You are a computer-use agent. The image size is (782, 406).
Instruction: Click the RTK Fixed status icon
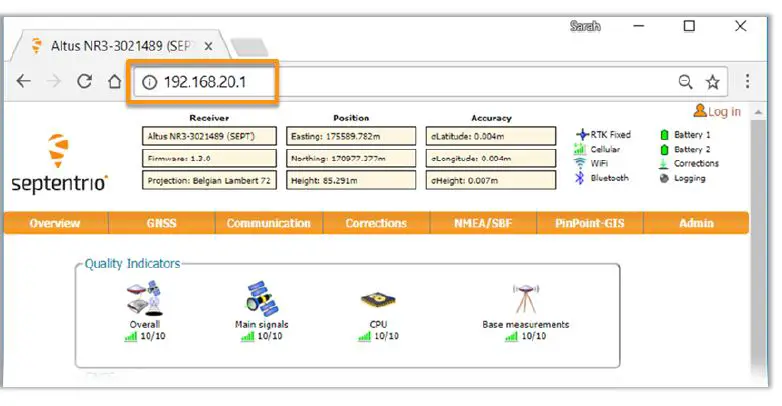click(x=582, y=134)
